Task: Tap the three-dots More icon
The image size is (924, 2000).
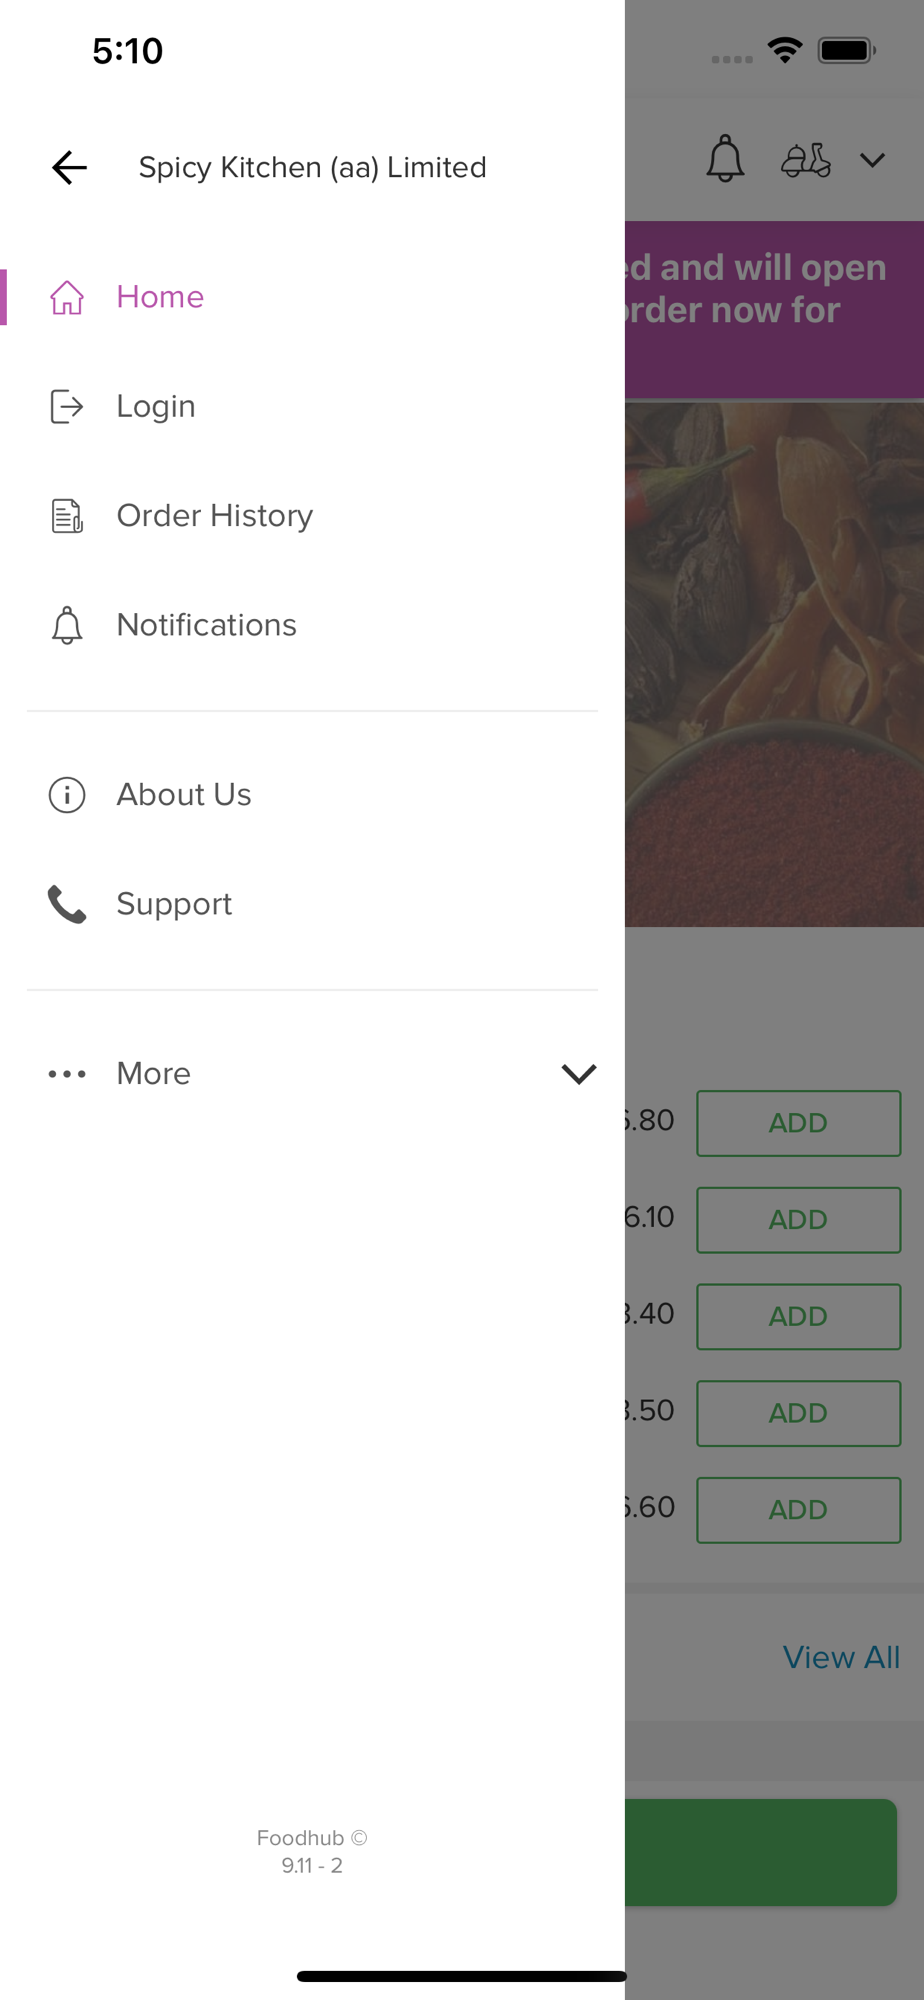Action: 67,1074
